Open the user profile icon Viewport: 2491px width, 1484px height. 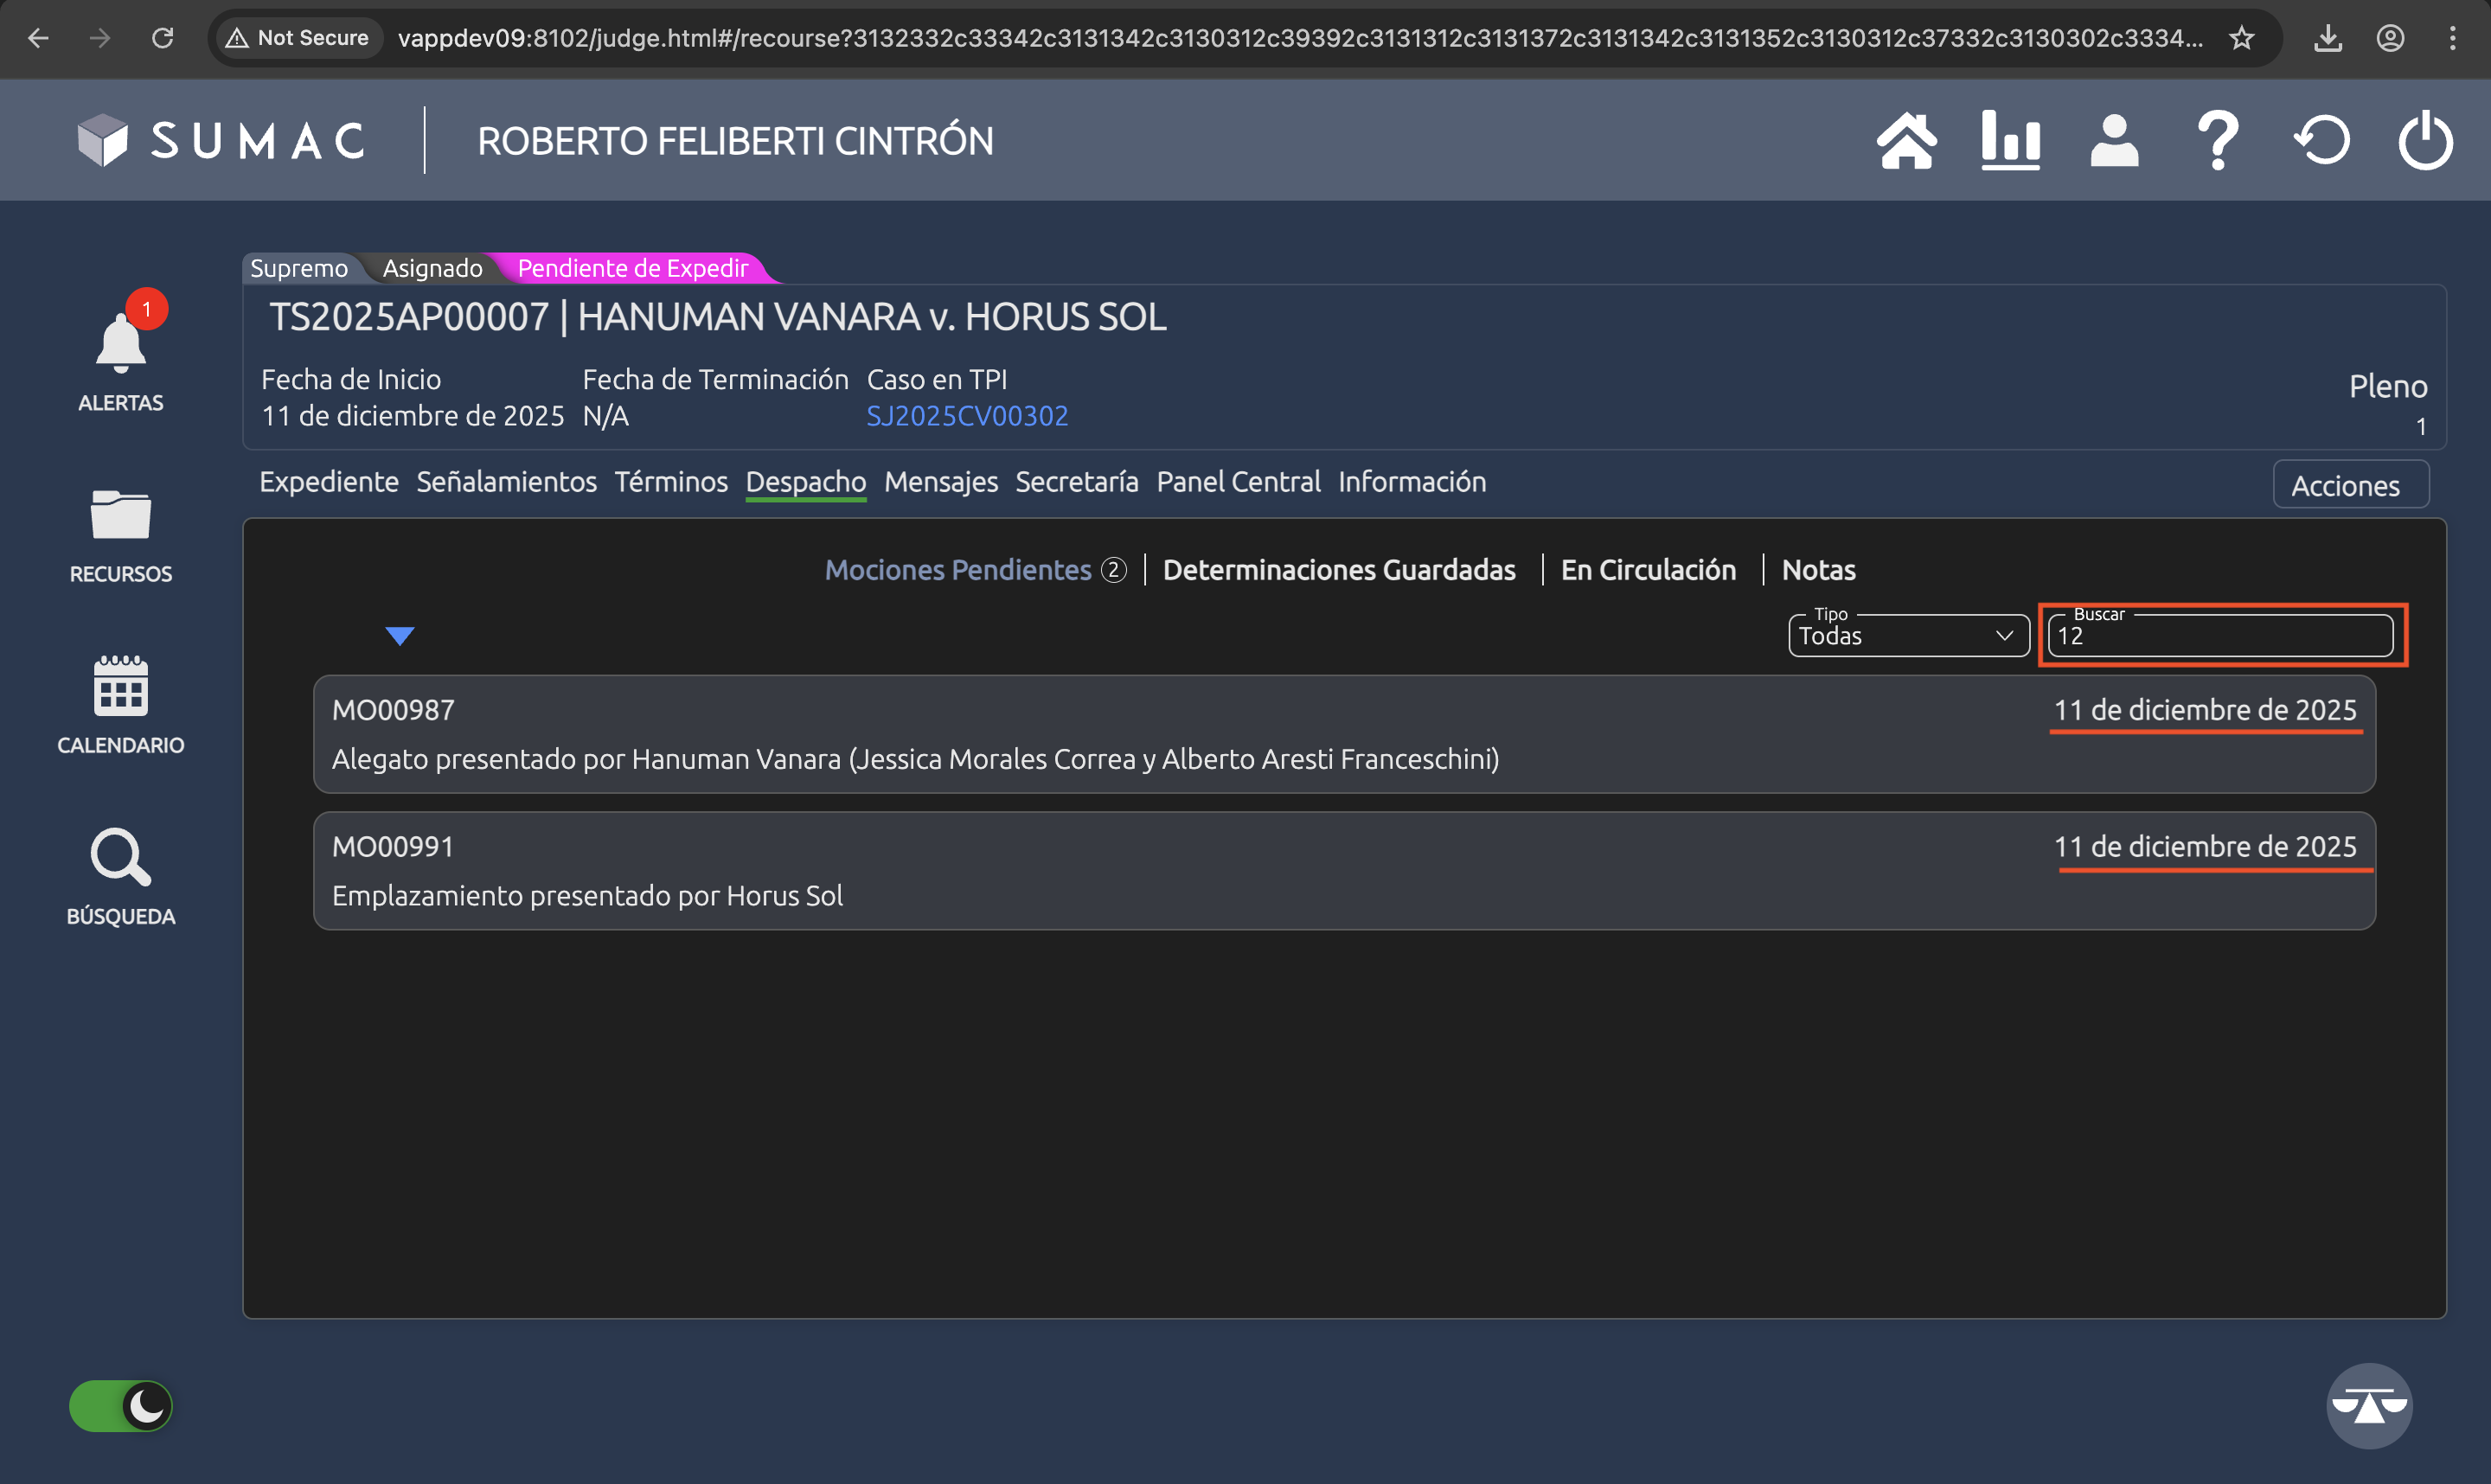[x=2114, y=141]
